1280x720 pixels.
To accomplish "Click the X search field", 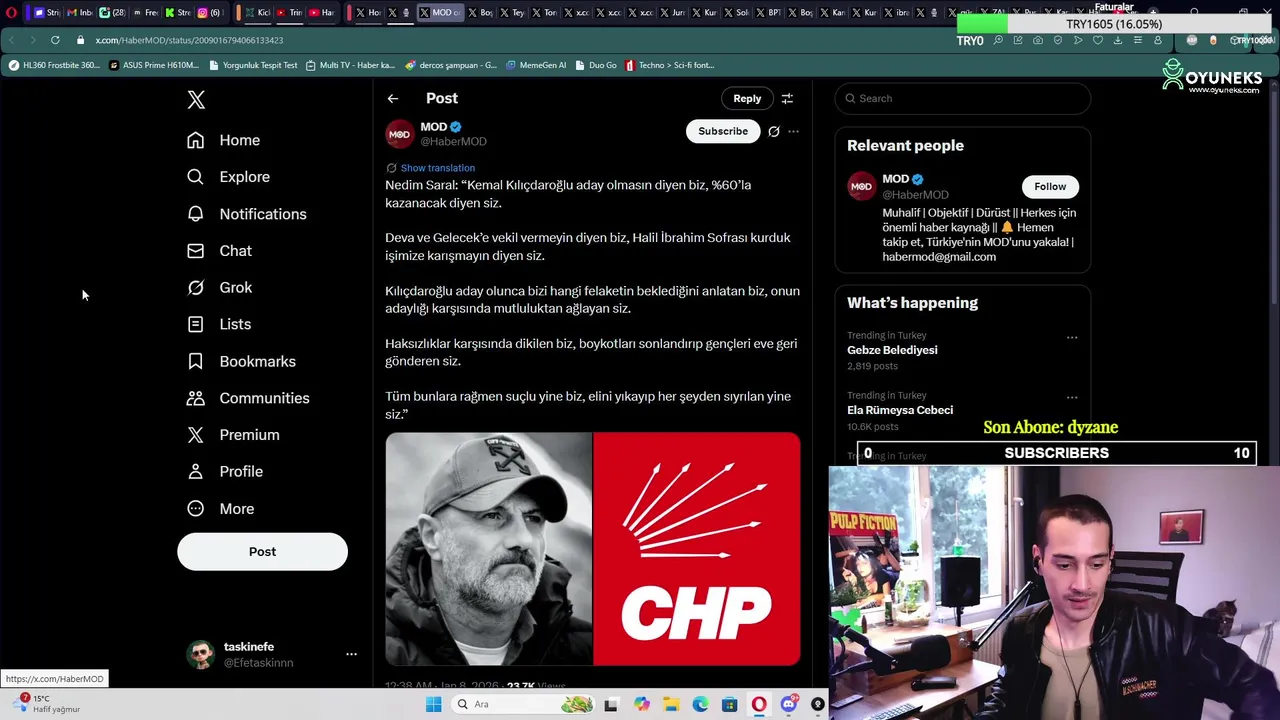I will pyautogui.click(x=962, y=98).
